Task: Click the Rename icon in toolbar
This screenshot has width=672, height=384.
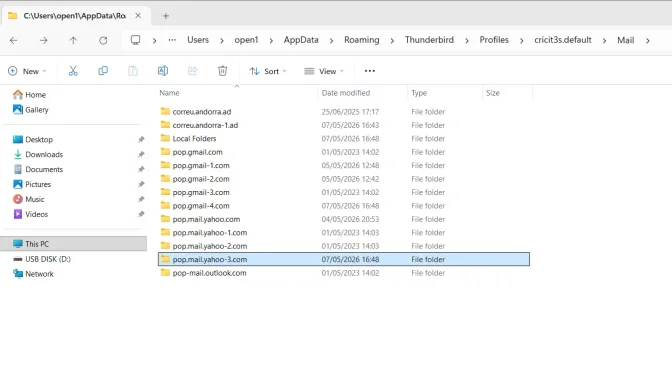Action: coord(163,71)
